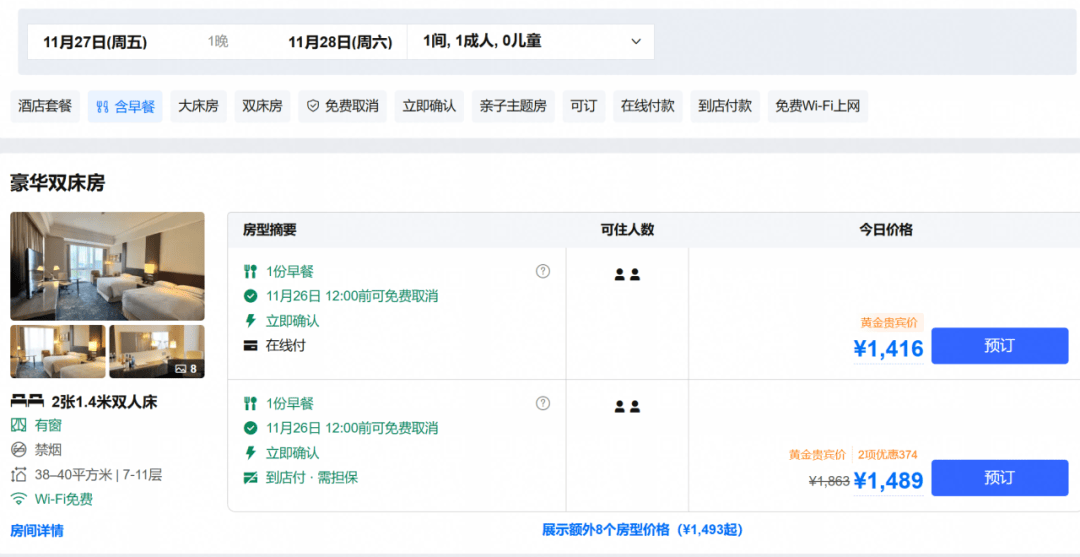Open the small right room thumbnail

point(157,352)
